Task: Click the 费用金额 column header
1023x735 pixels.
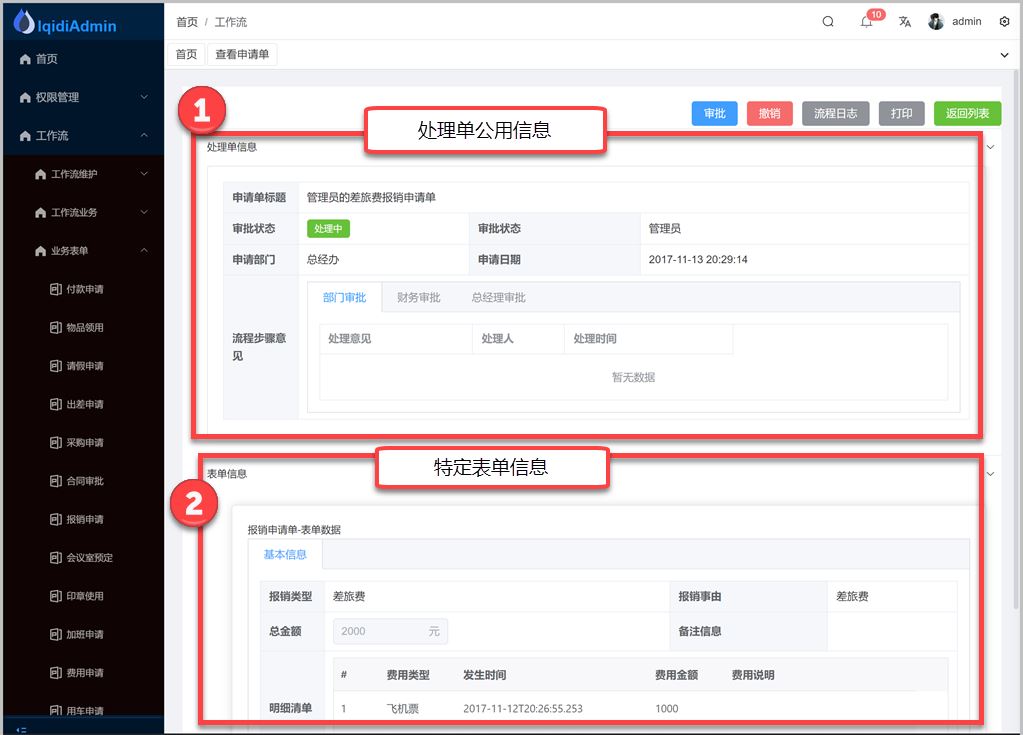Action: tap(676, 675)
